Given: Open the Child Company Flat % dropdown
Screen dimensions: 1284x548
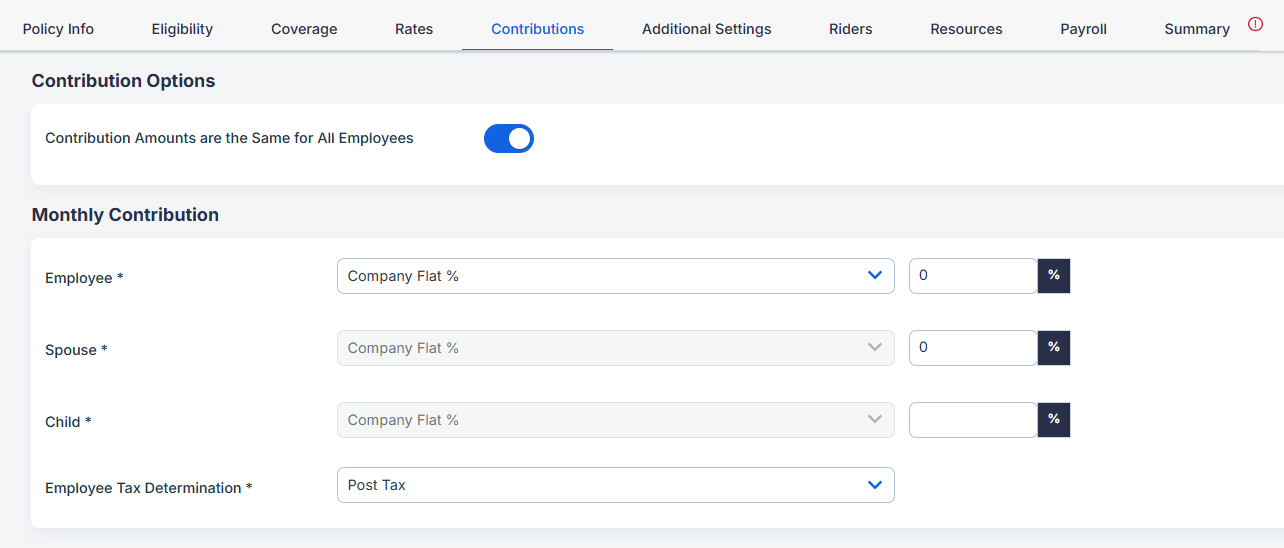Looking at the screenshot, I should pyautogui.click(x=616, y=420).
